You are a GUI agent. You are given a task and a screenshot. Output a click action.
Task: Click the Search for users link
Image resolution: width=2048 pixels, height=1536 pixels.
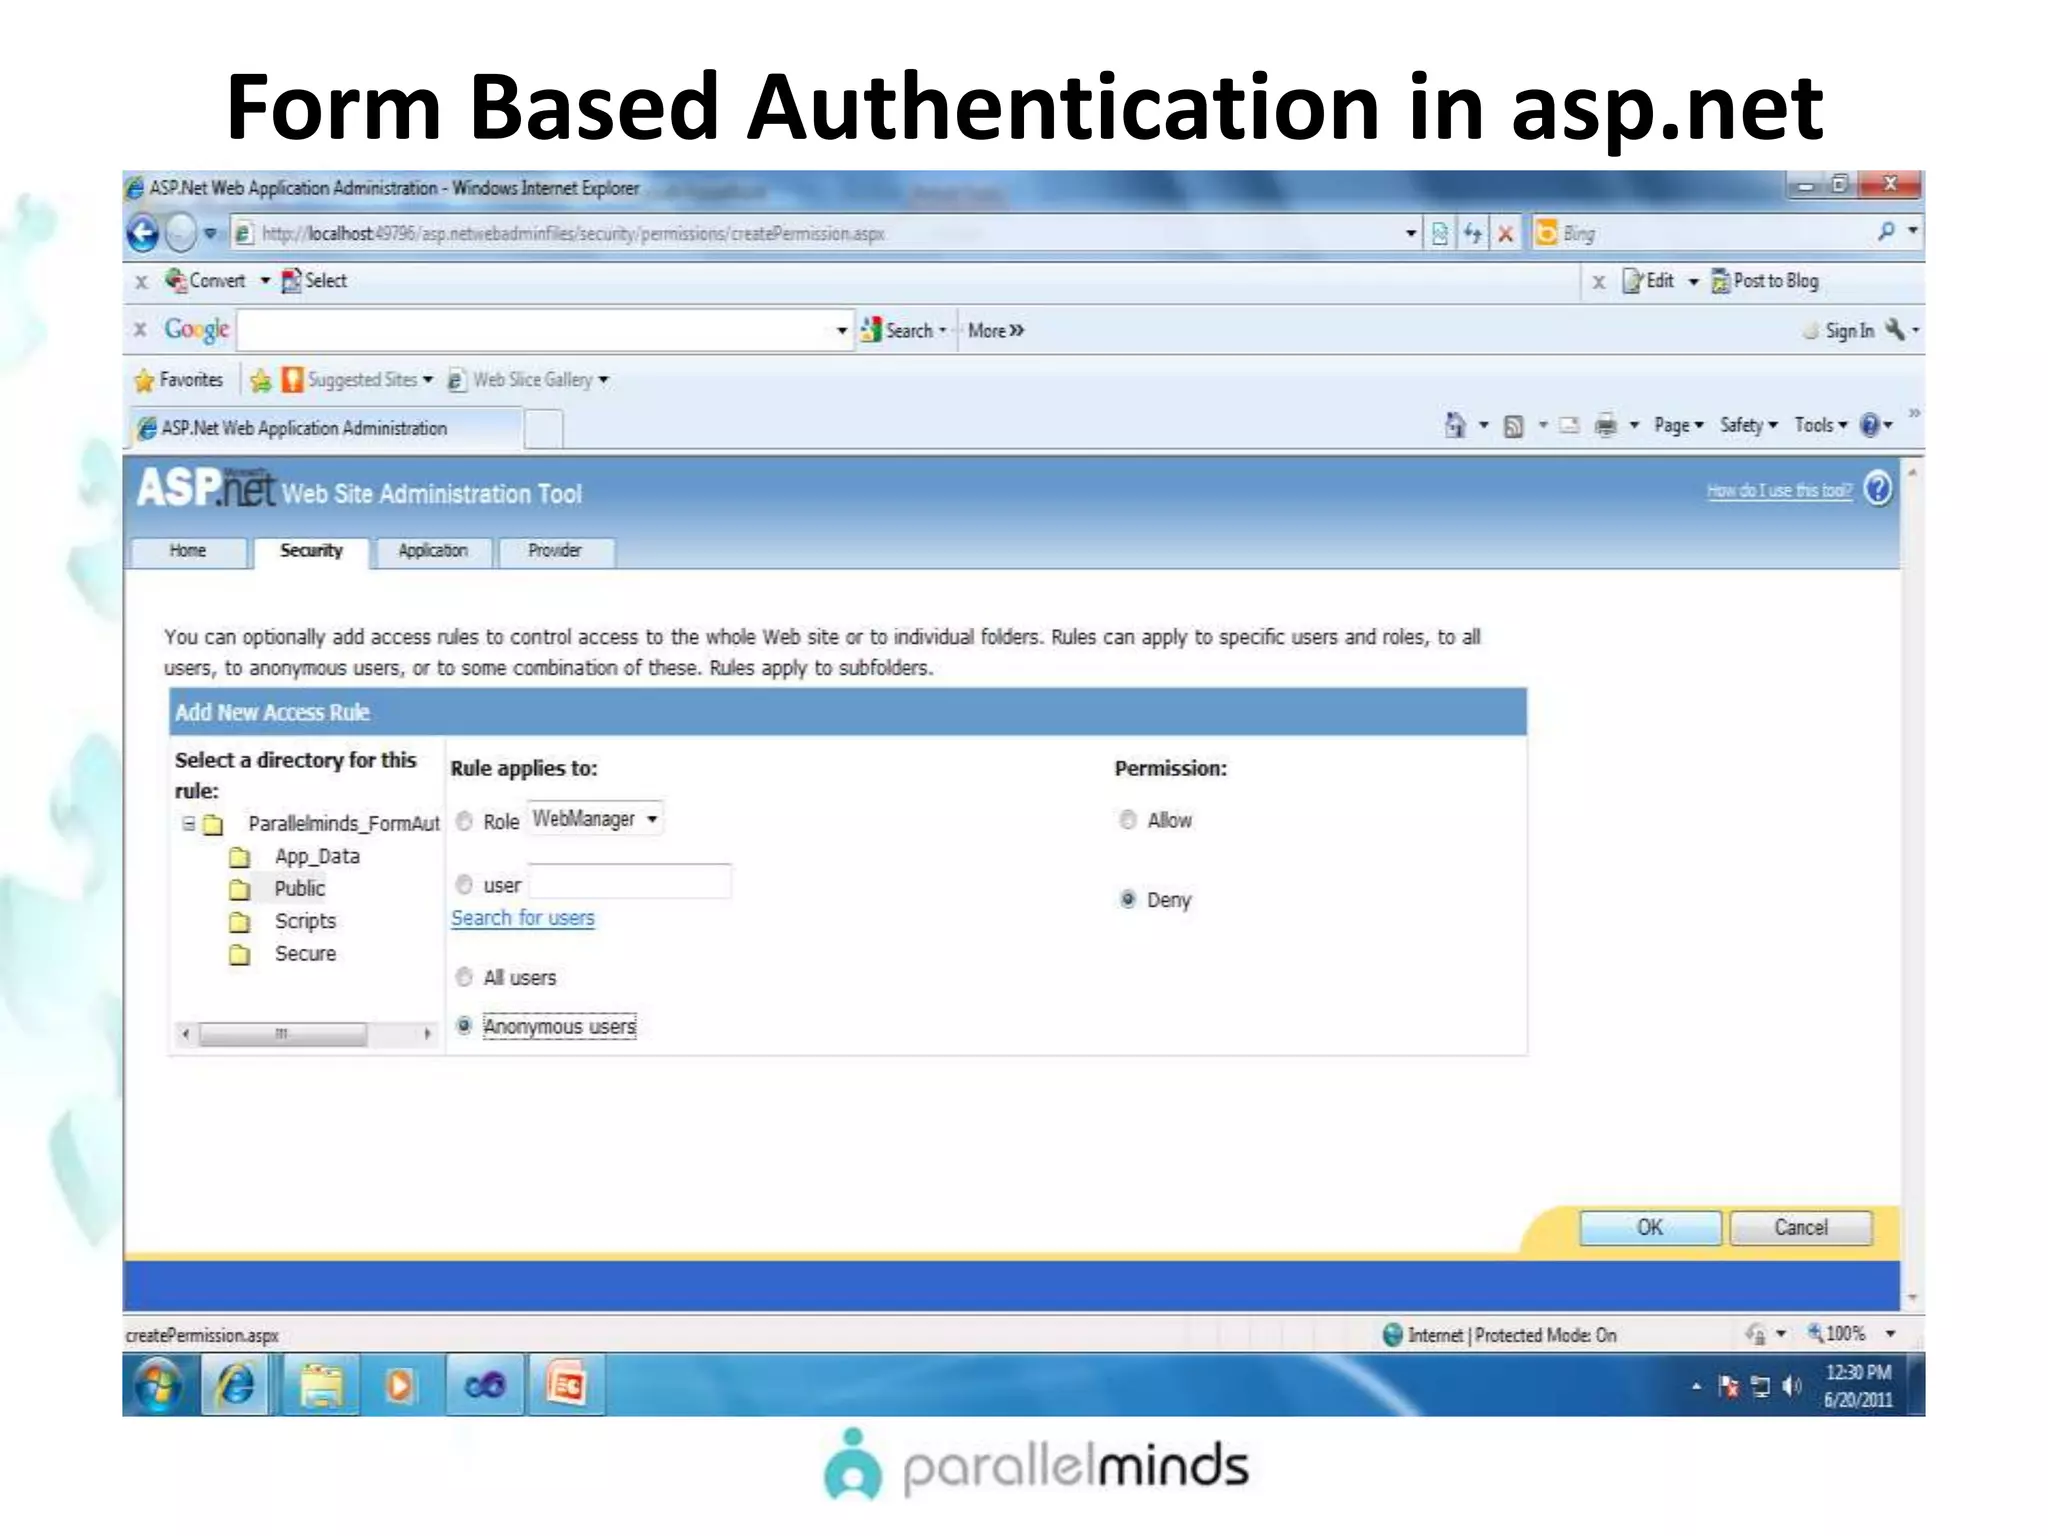coord(522,918)
